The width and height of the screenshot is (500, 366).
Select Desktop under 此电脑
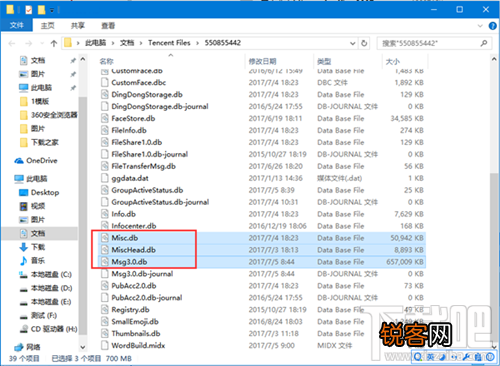[45, 192]
